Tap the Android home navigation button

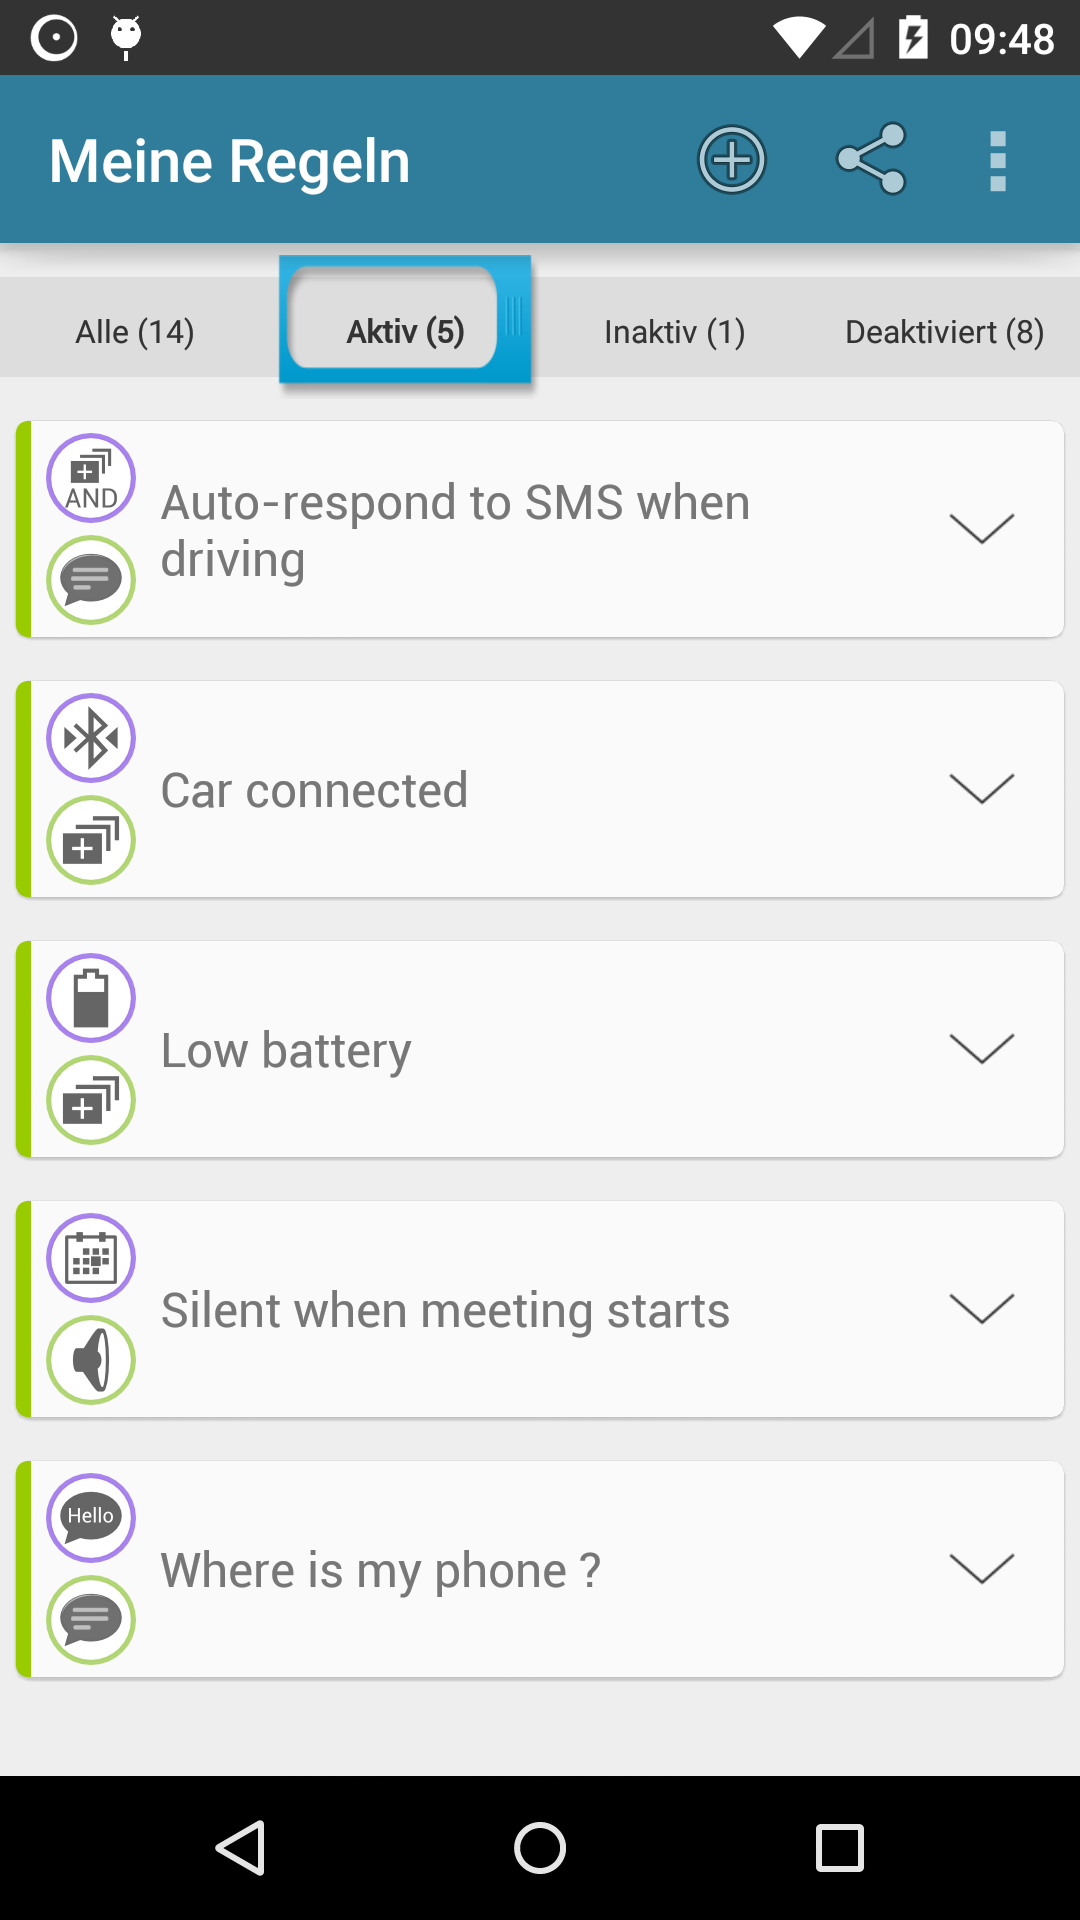click(540, 1848)
